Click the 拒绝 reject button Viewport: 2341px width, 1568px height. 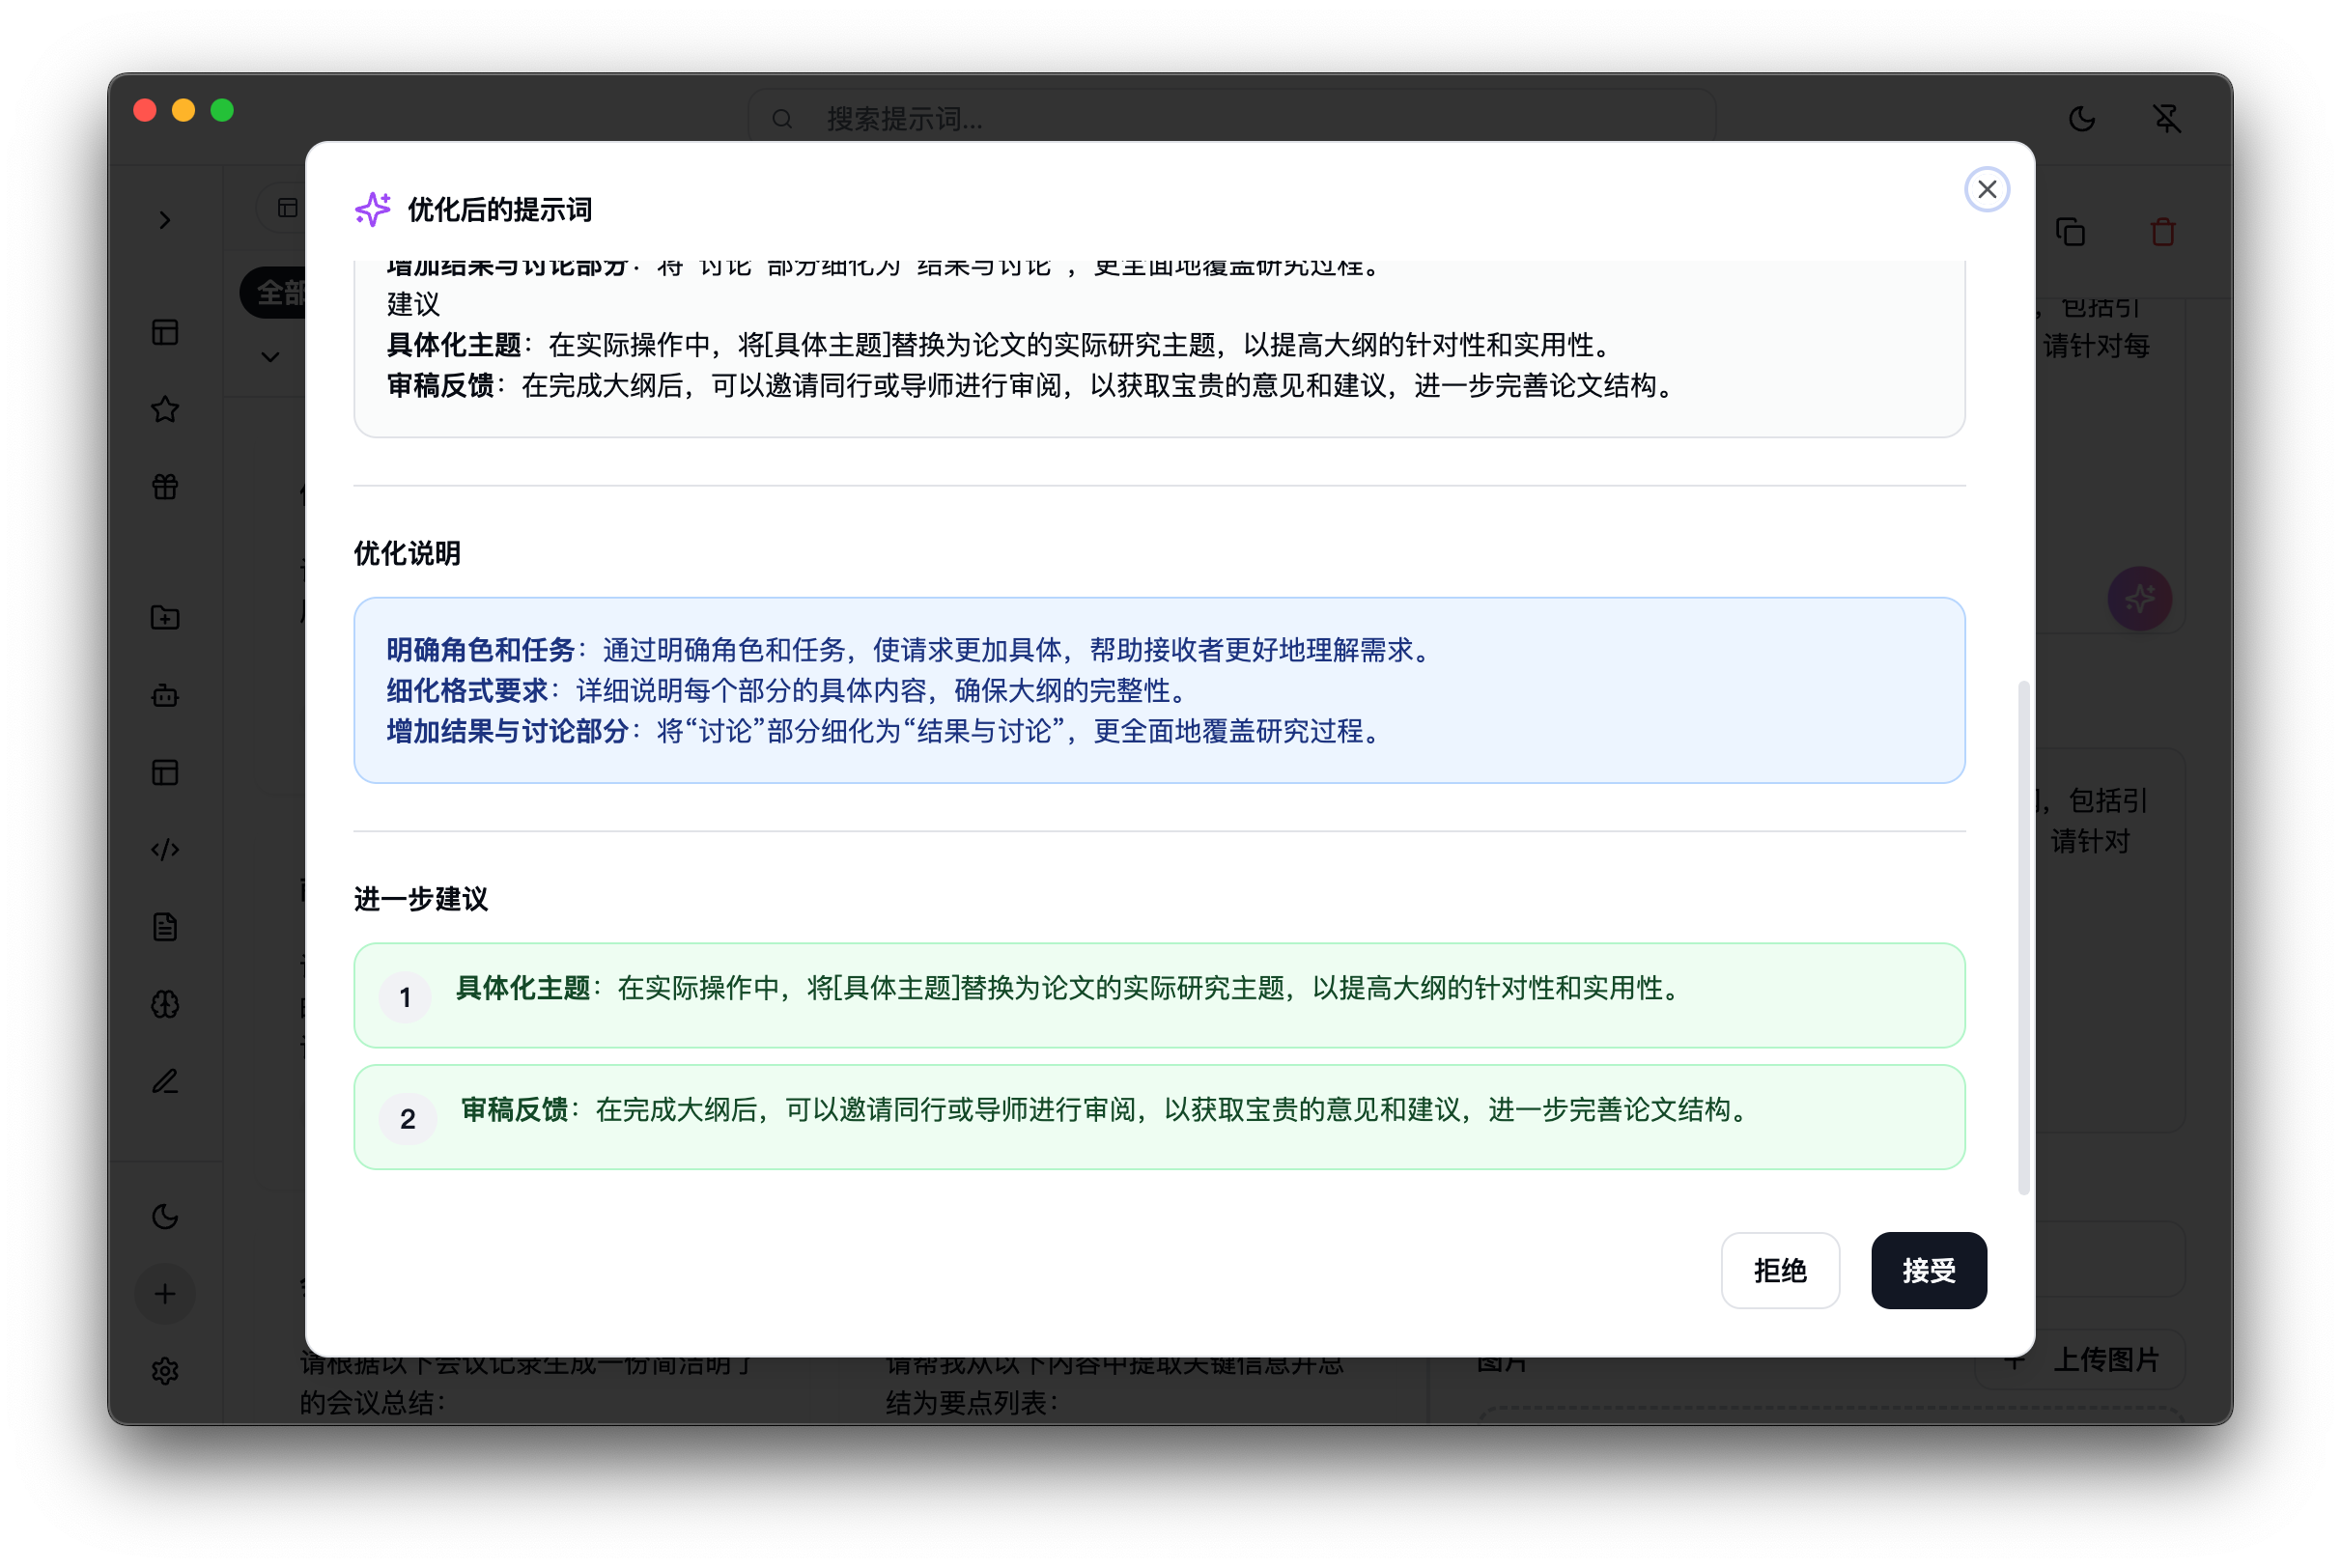(1779, 1270)
